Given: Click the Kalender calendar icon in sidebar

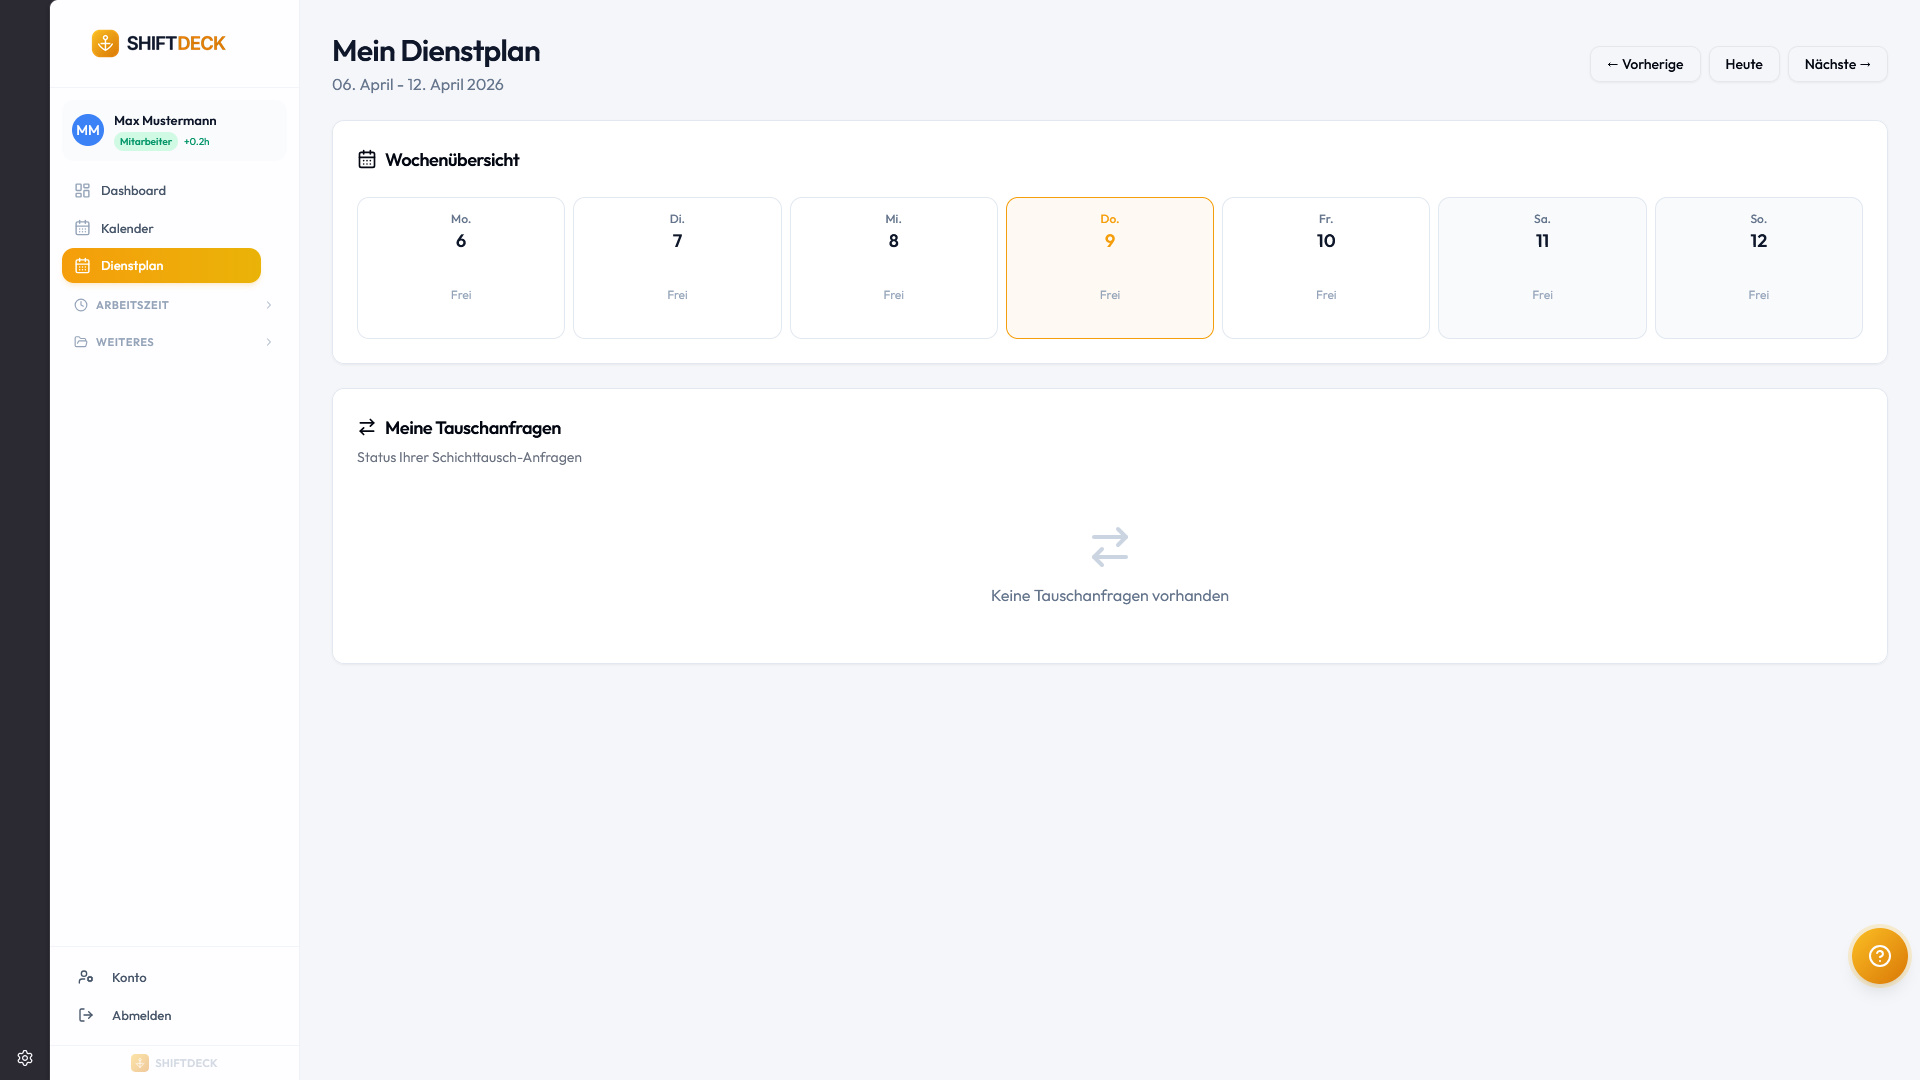Looking at the screenshot, I should point(82,228).
